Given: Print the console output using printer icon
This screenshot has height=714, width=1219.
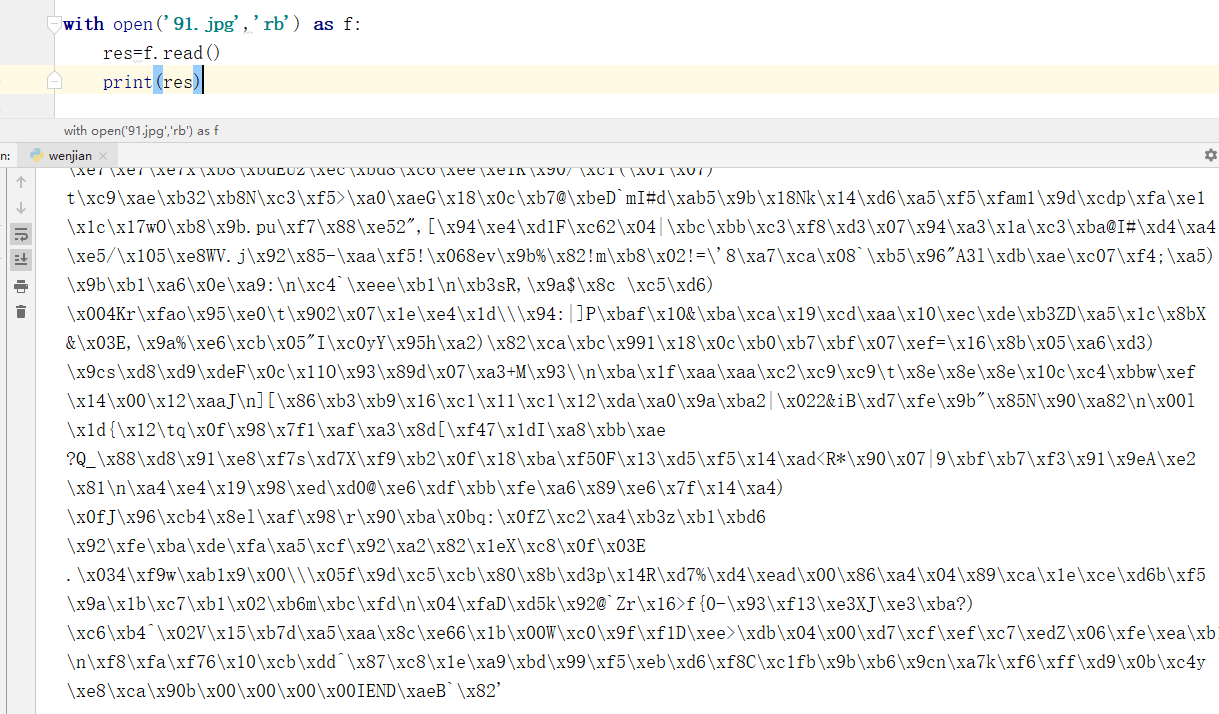Looking at the screenshot, I should 21,286.
